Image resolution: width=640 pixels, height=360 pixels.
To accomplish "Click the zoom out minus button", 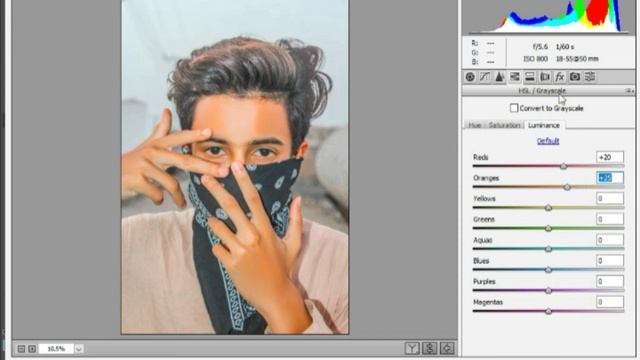I will coord(21,349).
